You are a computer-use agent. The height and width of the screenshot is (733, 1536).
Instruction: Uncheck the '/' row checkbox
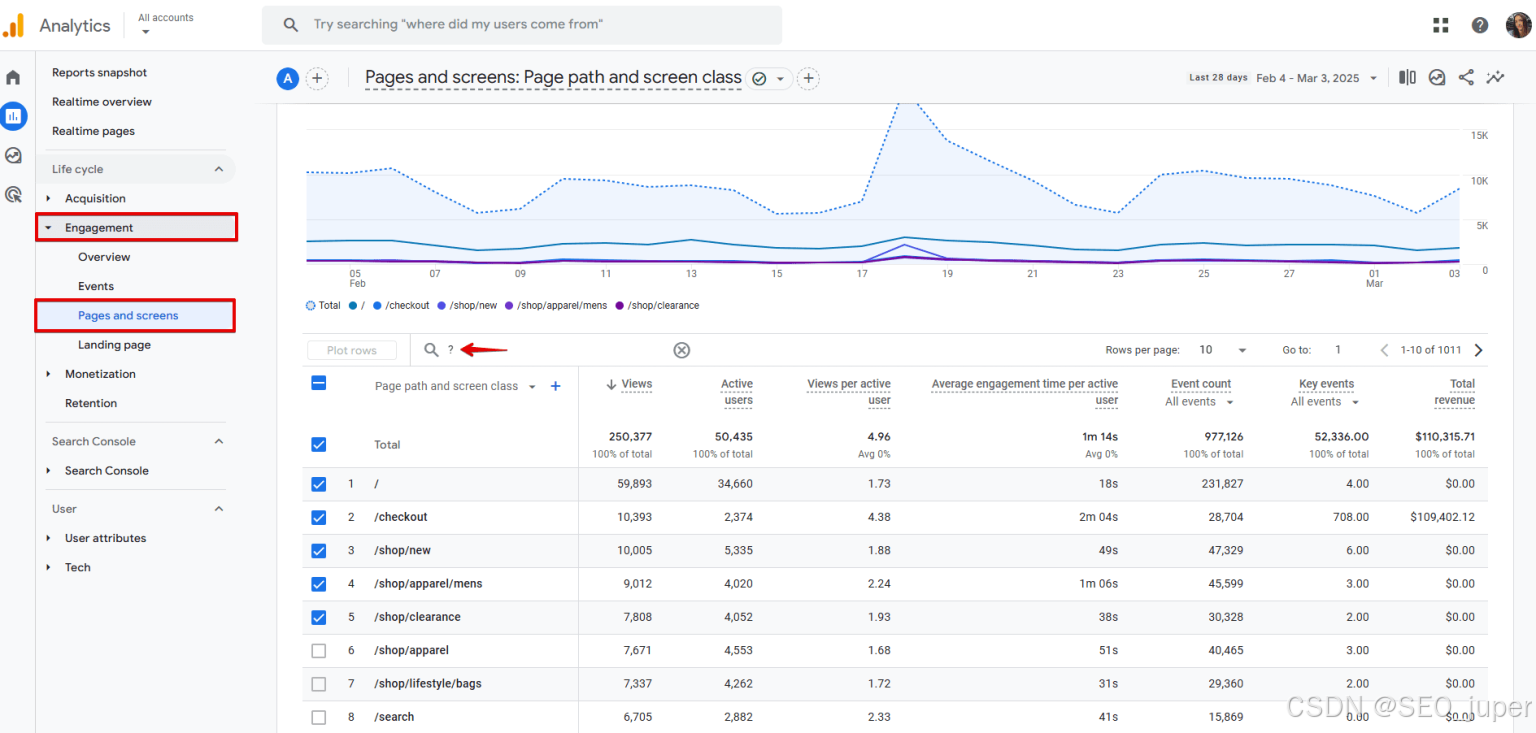[319, 484]
